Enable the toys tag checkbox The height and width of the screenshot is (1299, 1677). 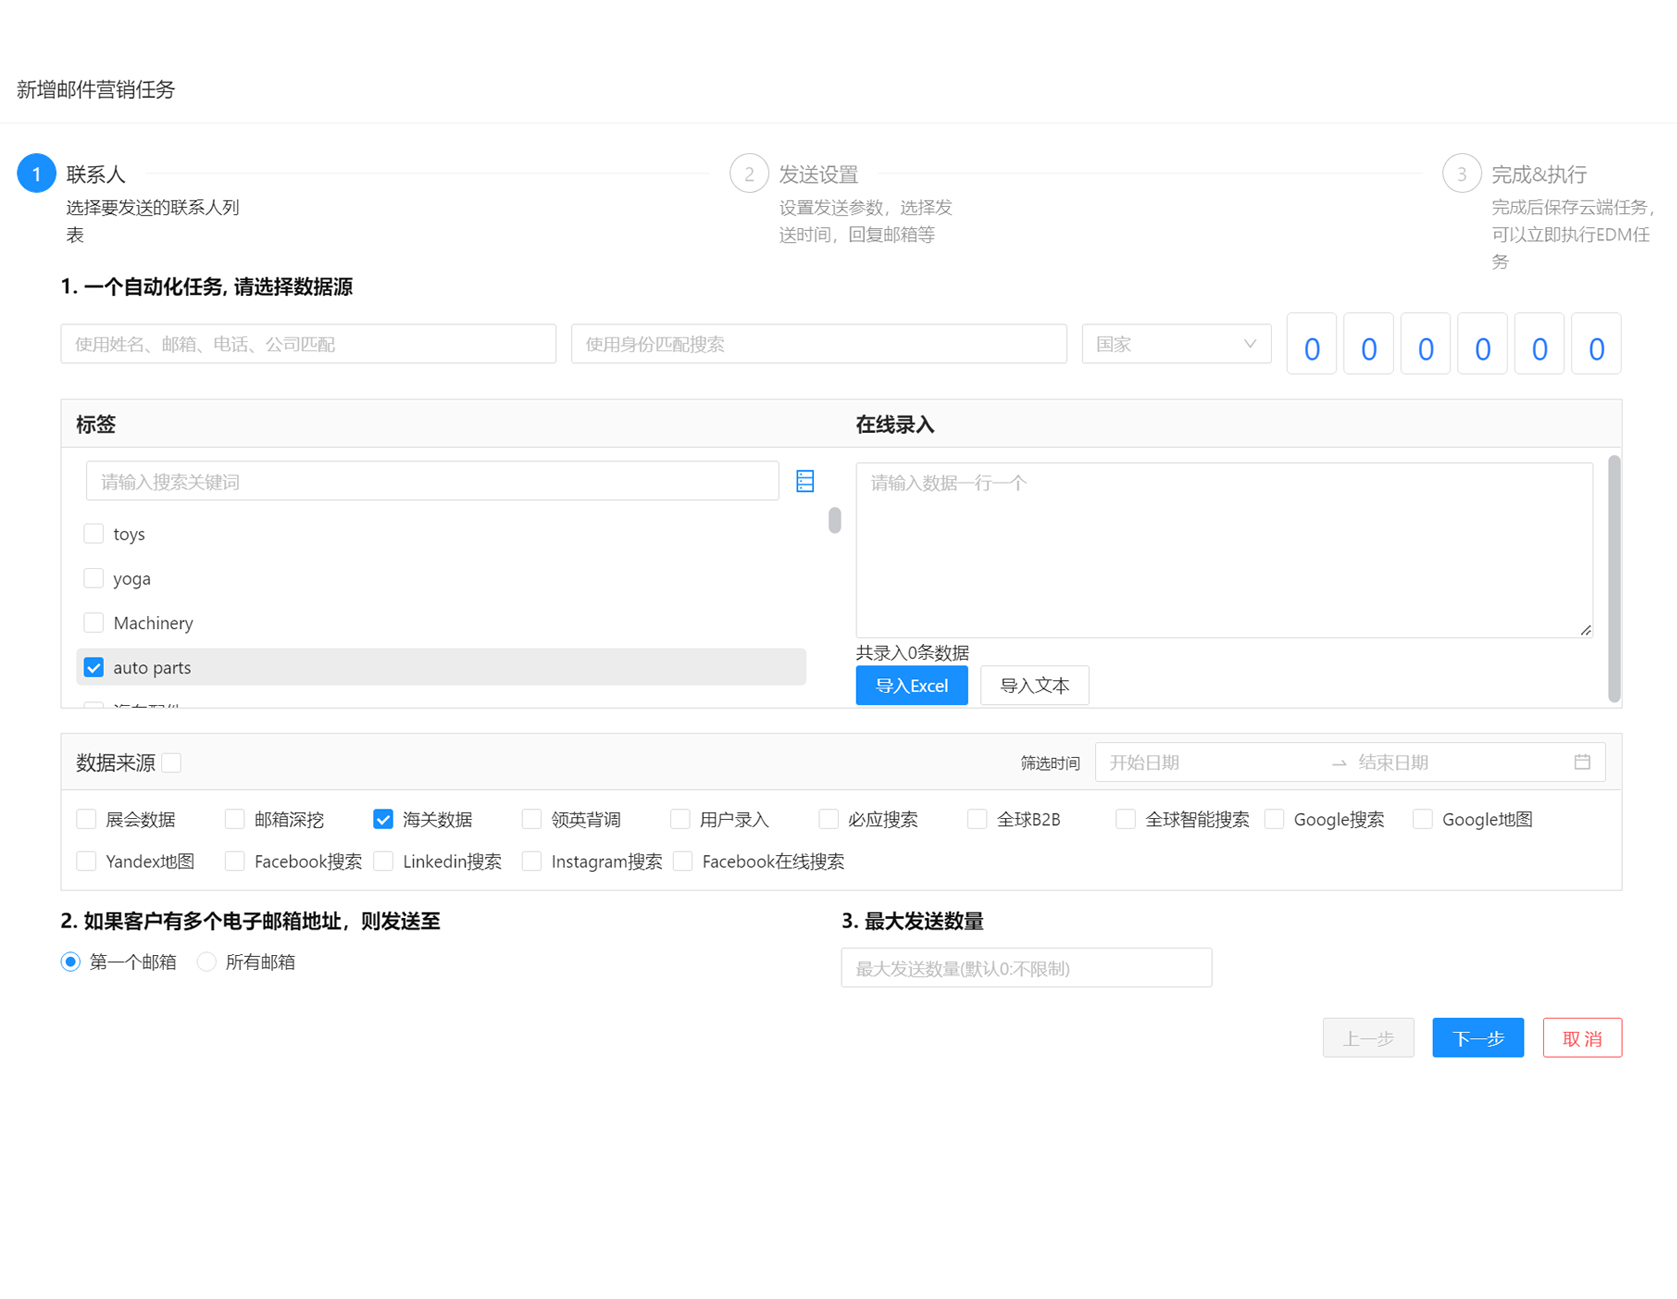click(x=94, y=534)
